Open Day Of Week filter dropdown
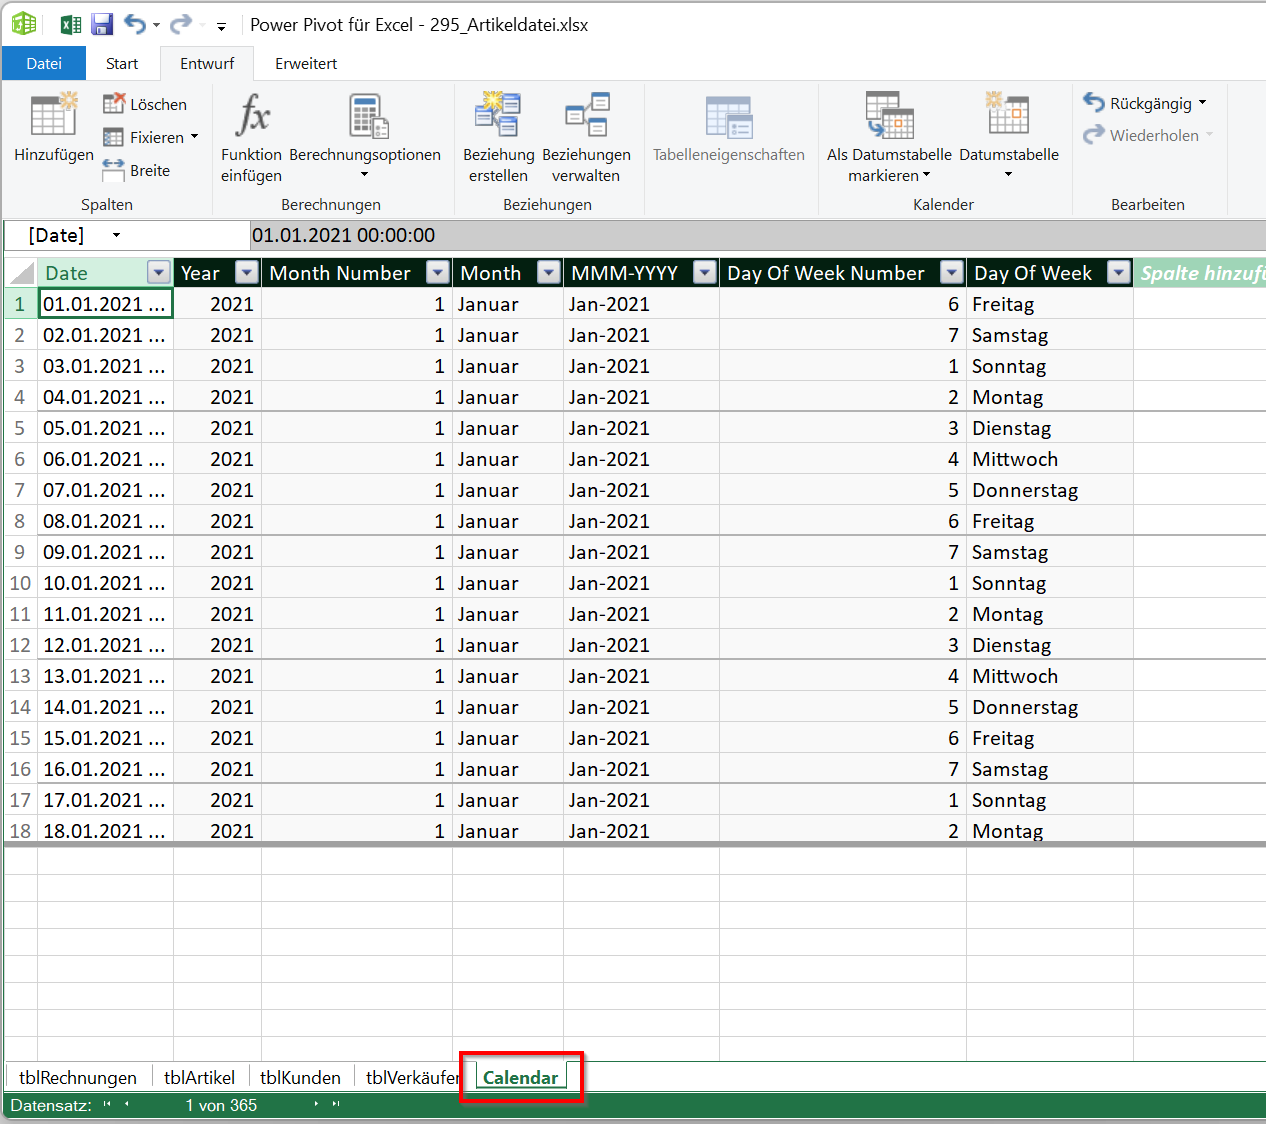This screenshot has height=1124, width=1266. pyautogui.click(x=1119, y=272)
